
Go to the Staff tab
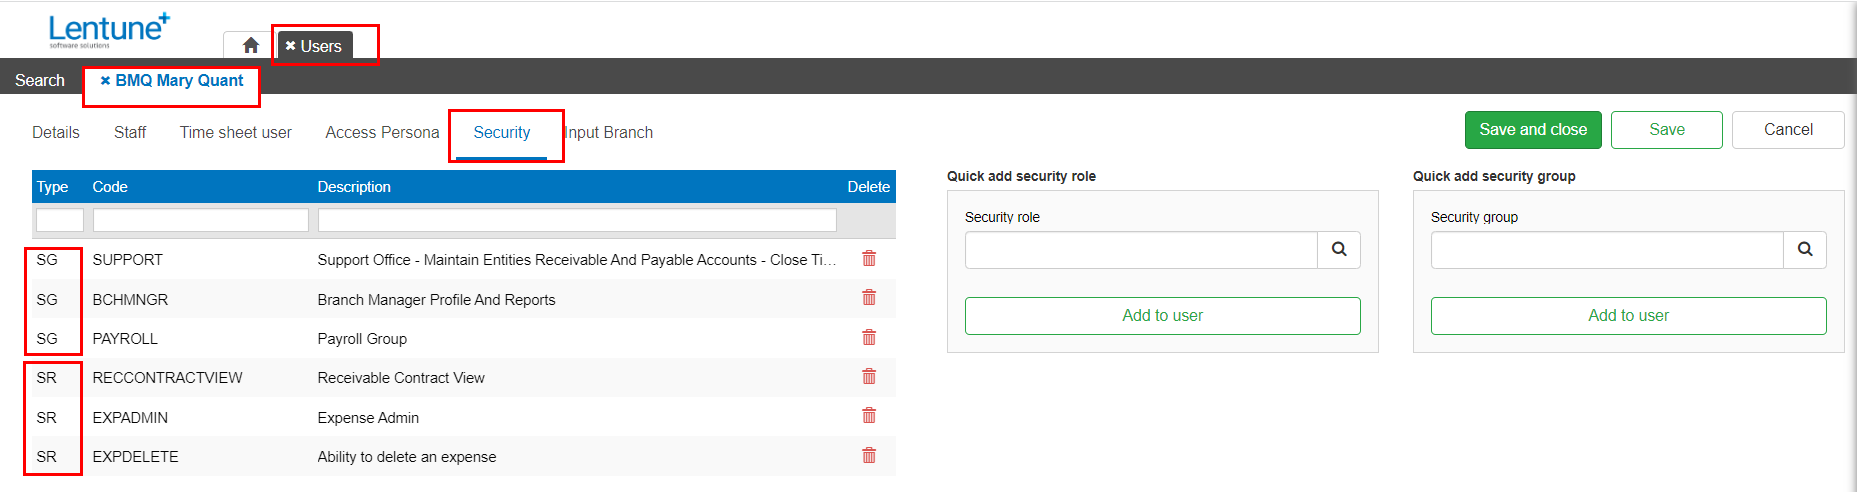click(x=130, y=132)
